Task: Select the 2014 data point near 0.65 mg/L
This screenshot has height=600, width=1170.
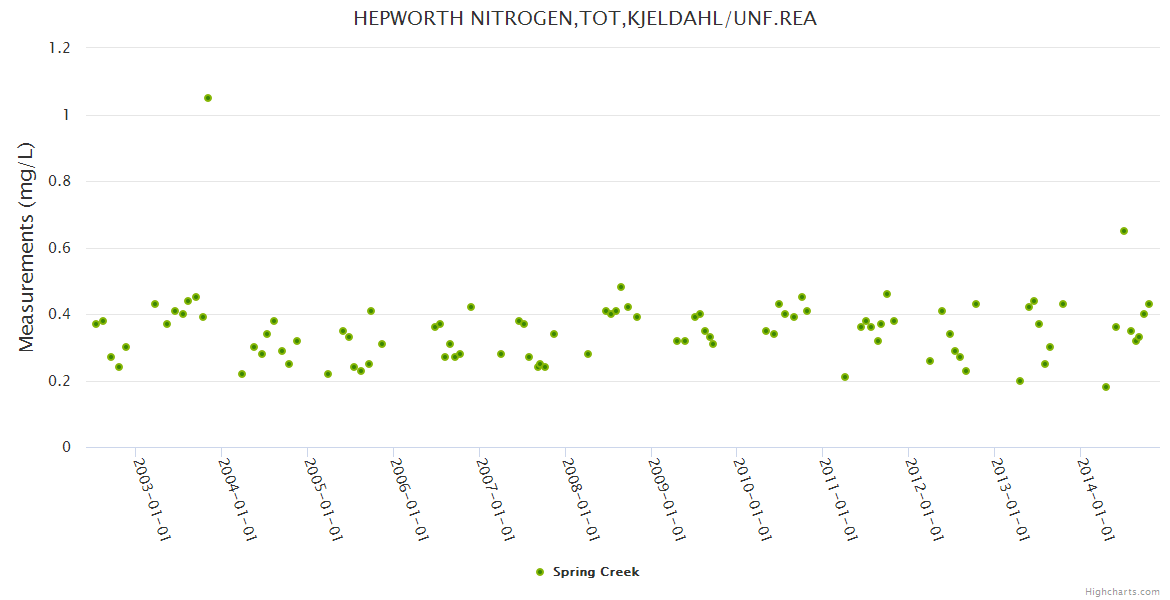Action: (x=1124, y=231)
